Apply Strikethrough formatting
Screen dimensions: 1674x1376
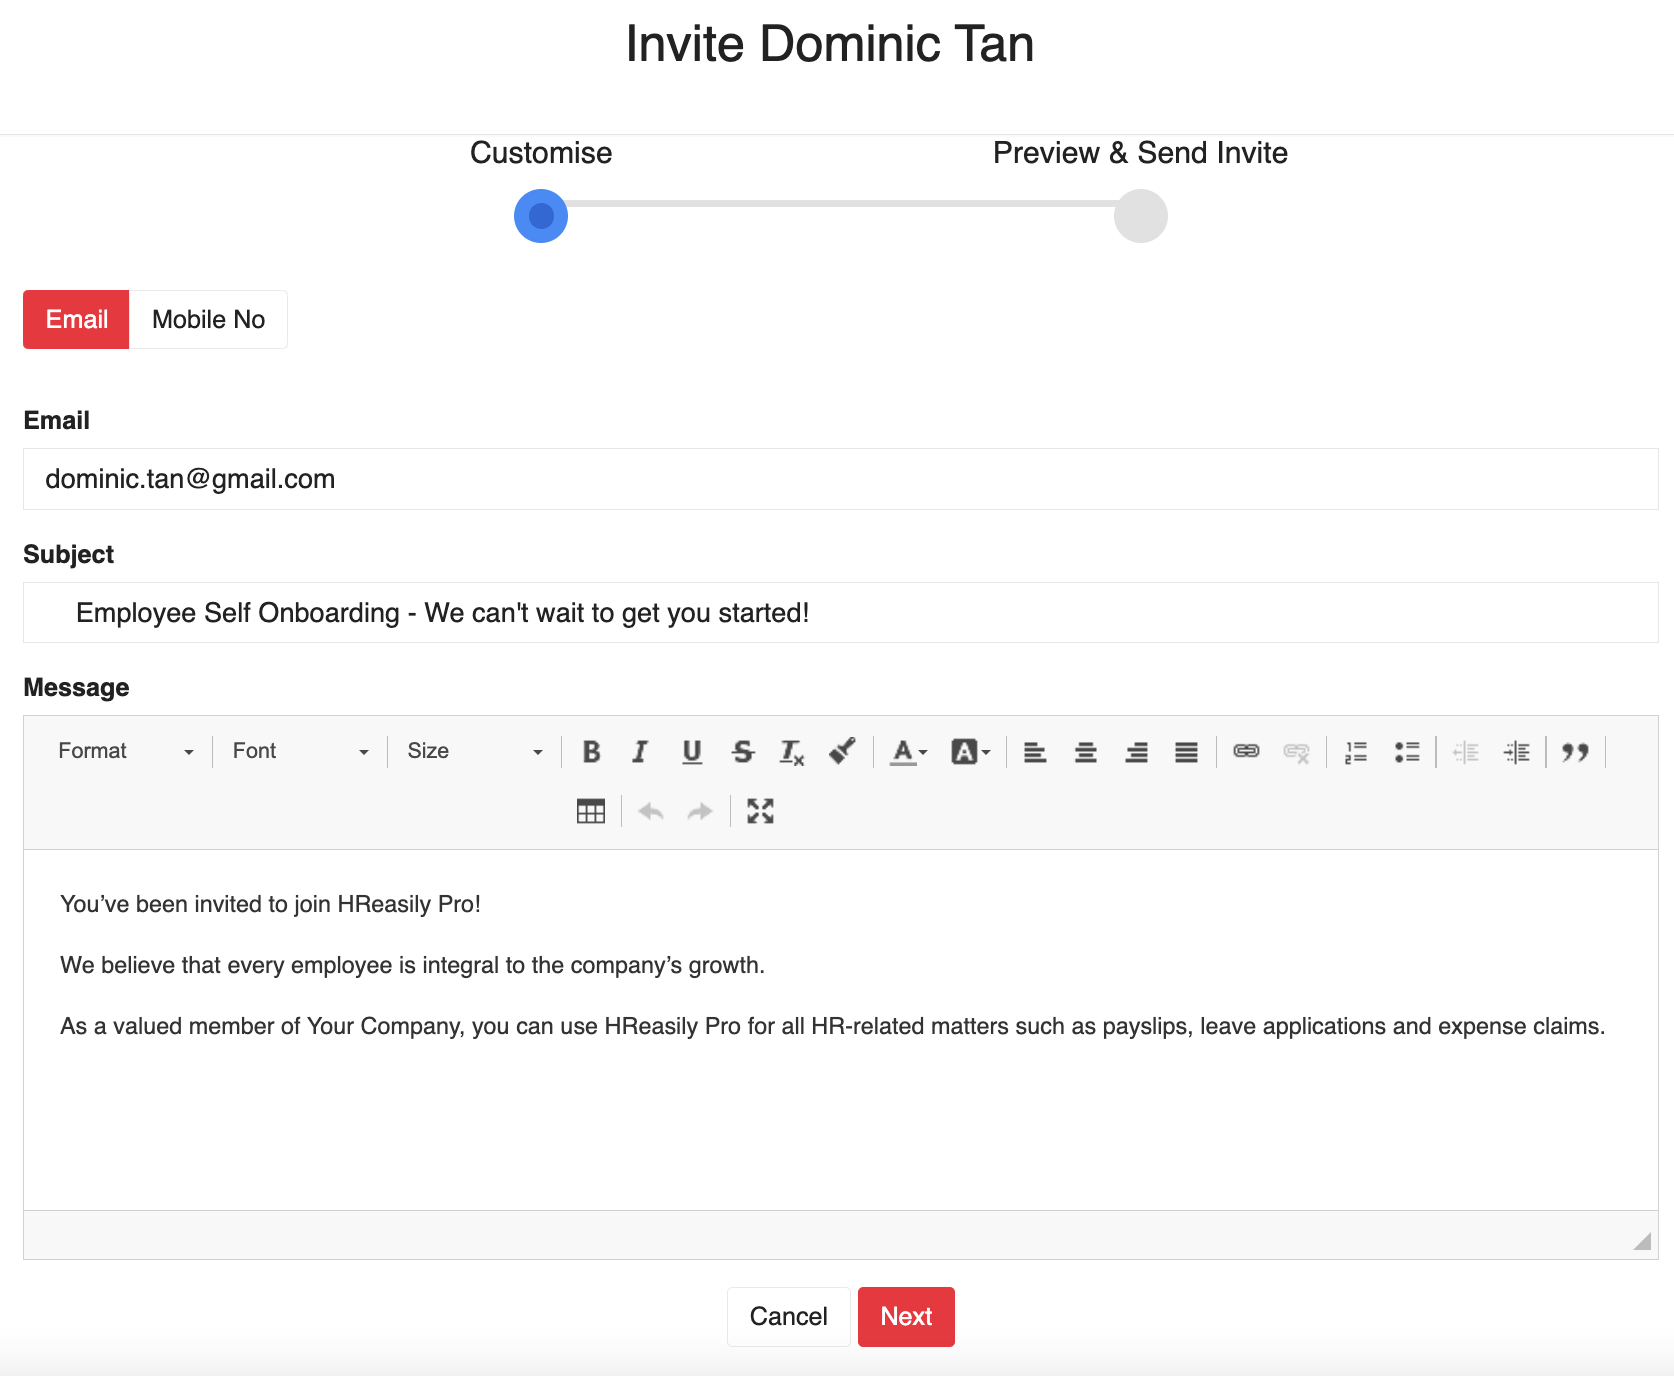point(742,751)
